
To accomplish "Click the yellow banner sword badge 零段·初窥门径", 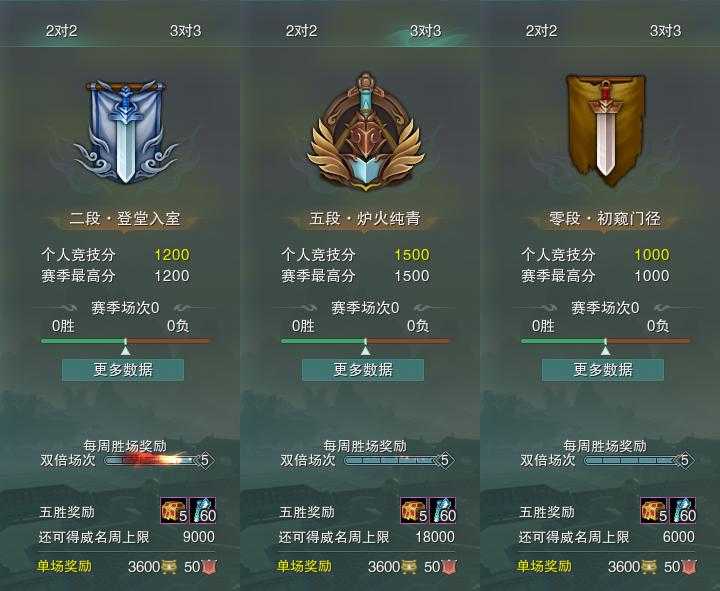I will click(x=606, y=131).
